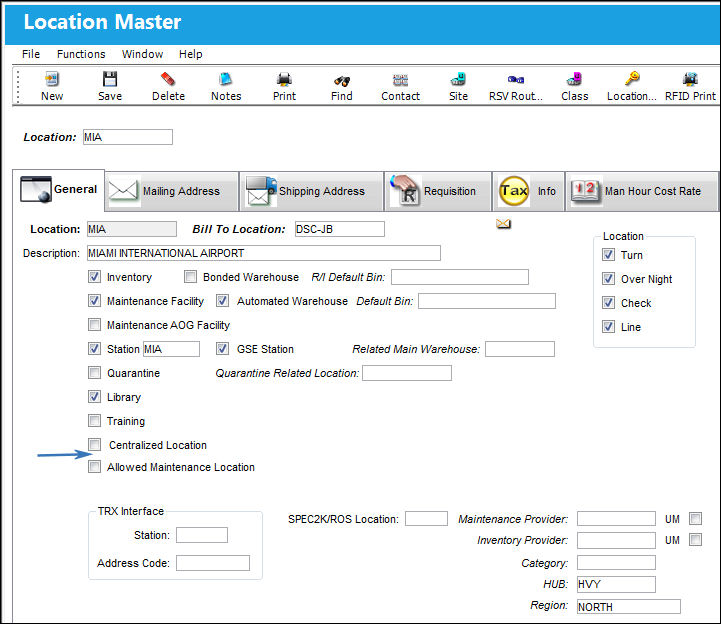Image resolution: width=721 pixels, height=624 pixels.
Task: Enable the Bonded Warehouse checkbox
Action: [x=190, y=277]
